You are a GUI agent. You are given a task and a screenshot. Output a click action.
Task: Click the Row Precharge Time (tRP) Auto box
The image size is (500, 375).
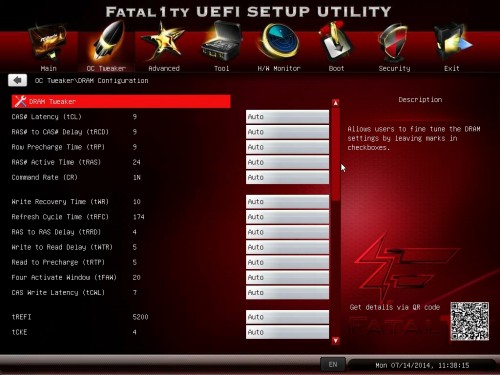tap(287, 147)
